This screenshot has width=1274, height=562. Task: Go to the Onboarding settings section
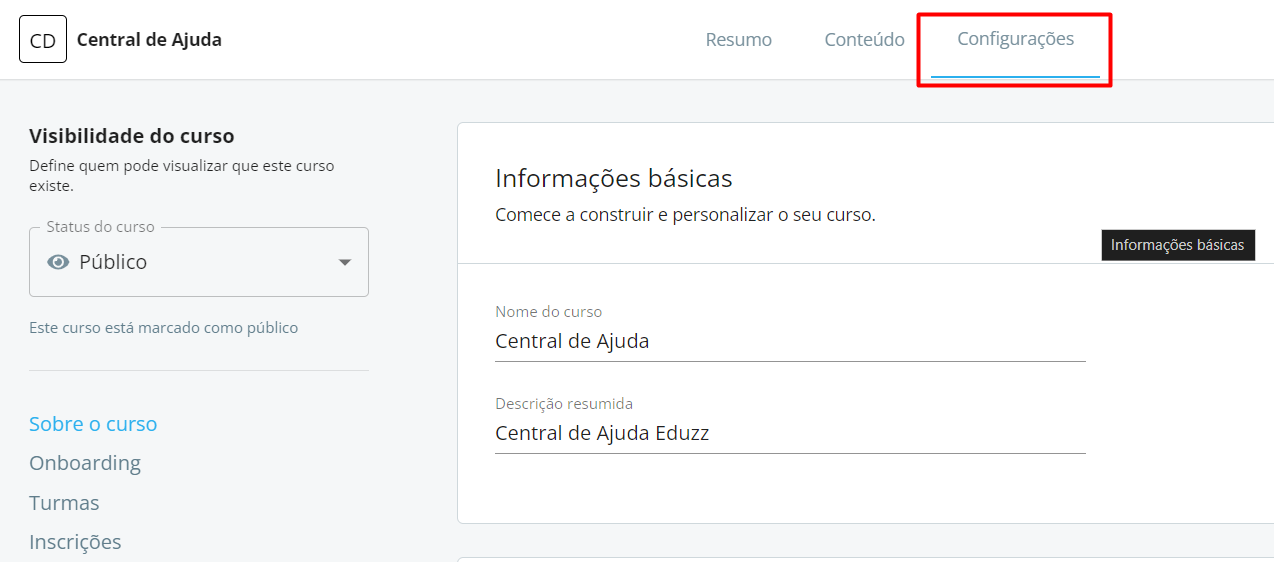(85, 463)
